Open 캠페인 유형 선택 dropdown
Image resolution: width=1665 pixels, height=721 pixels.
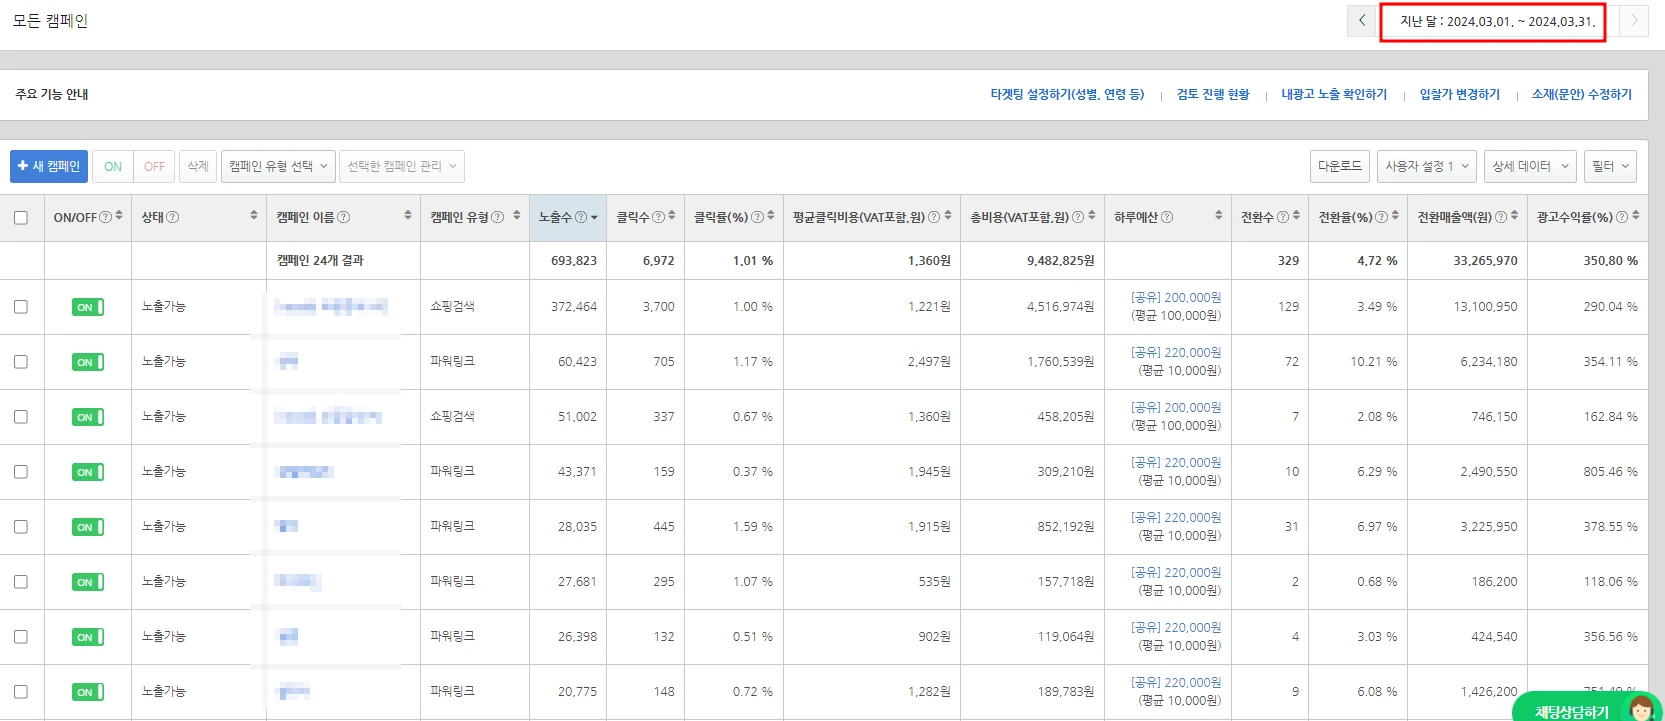coord(278,166)
